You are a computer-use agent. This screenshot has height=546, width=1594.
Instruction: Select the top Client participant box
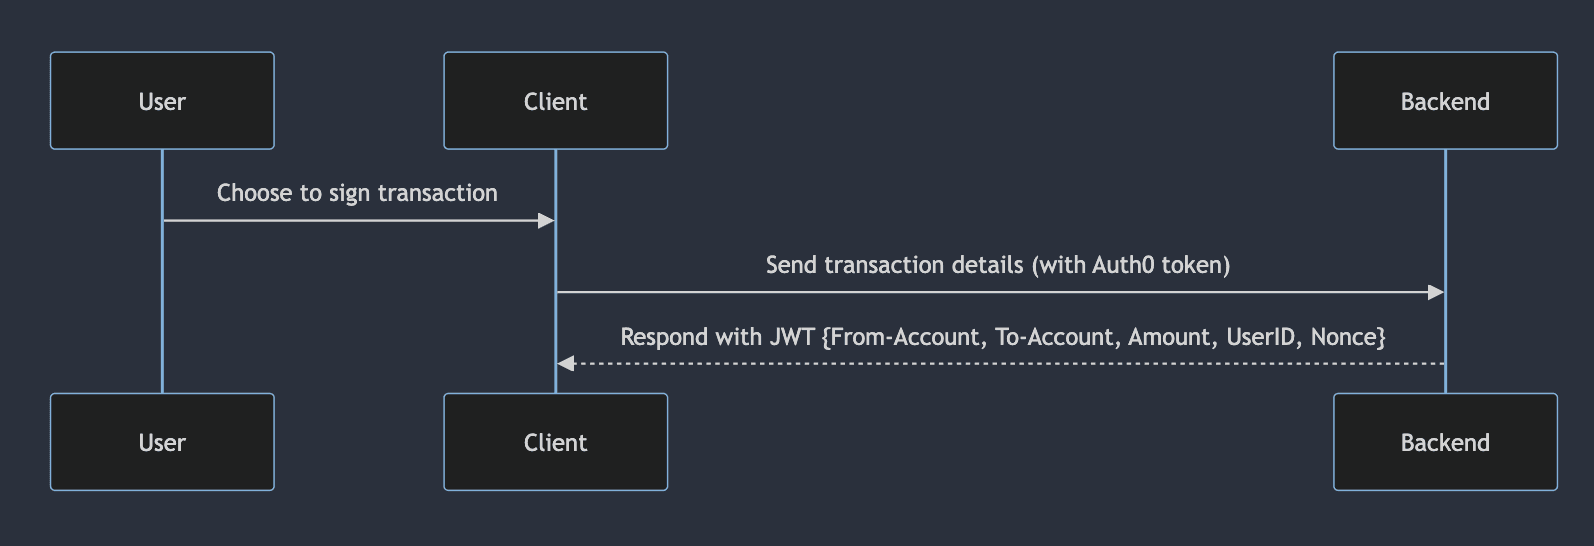pos(555,101)
